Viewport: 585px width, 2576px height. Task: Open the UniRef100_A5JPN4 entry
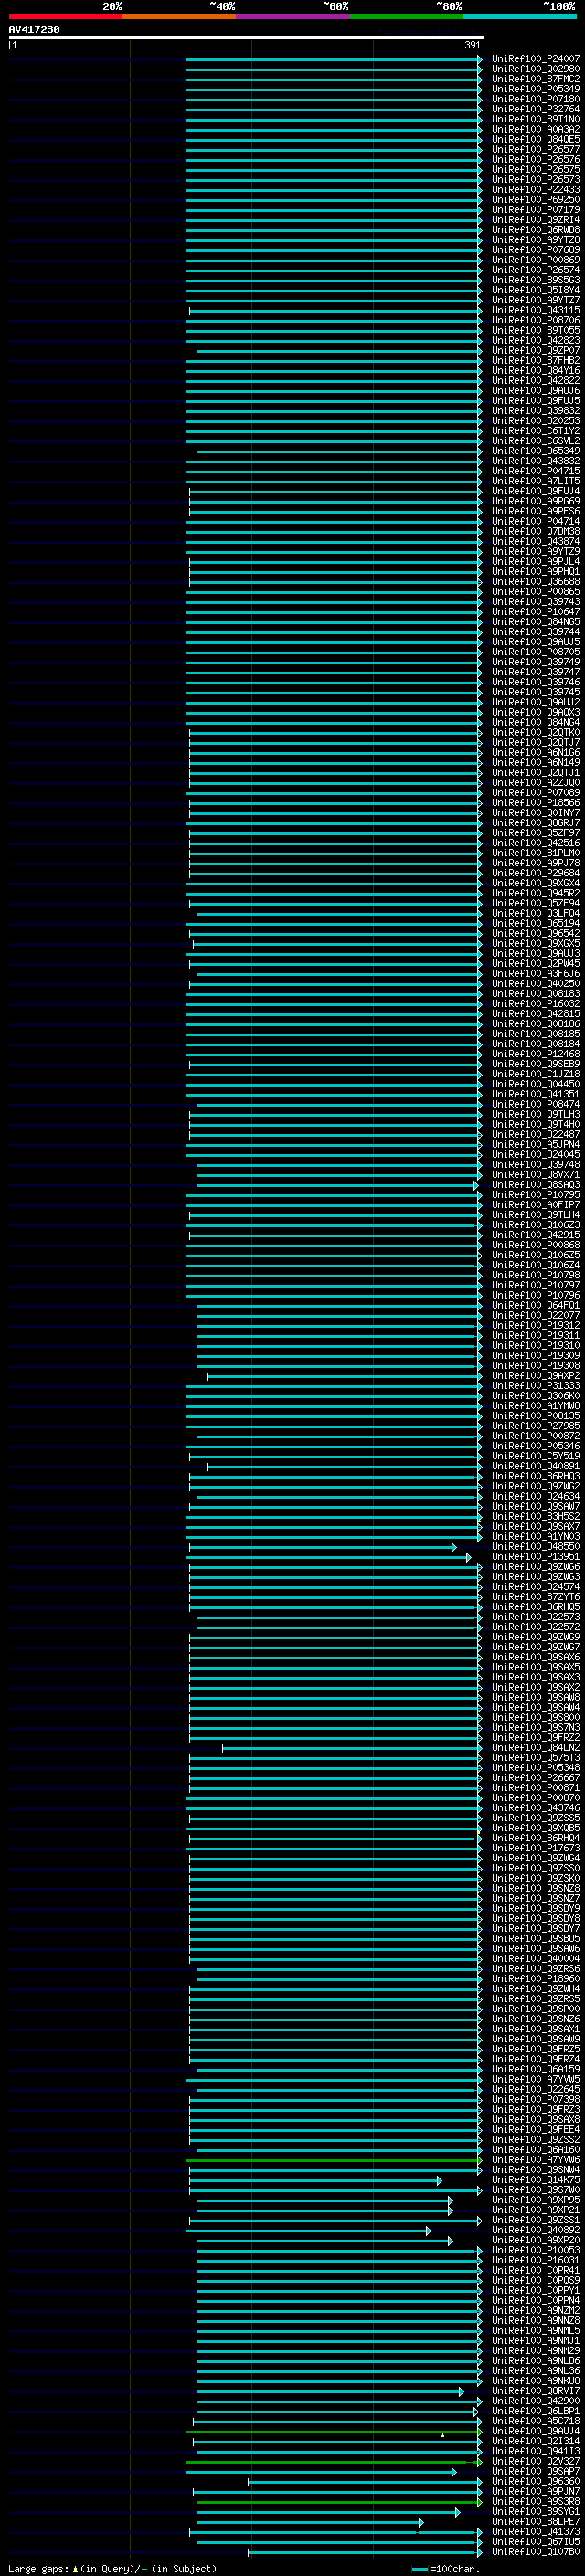pos(536,1145)
